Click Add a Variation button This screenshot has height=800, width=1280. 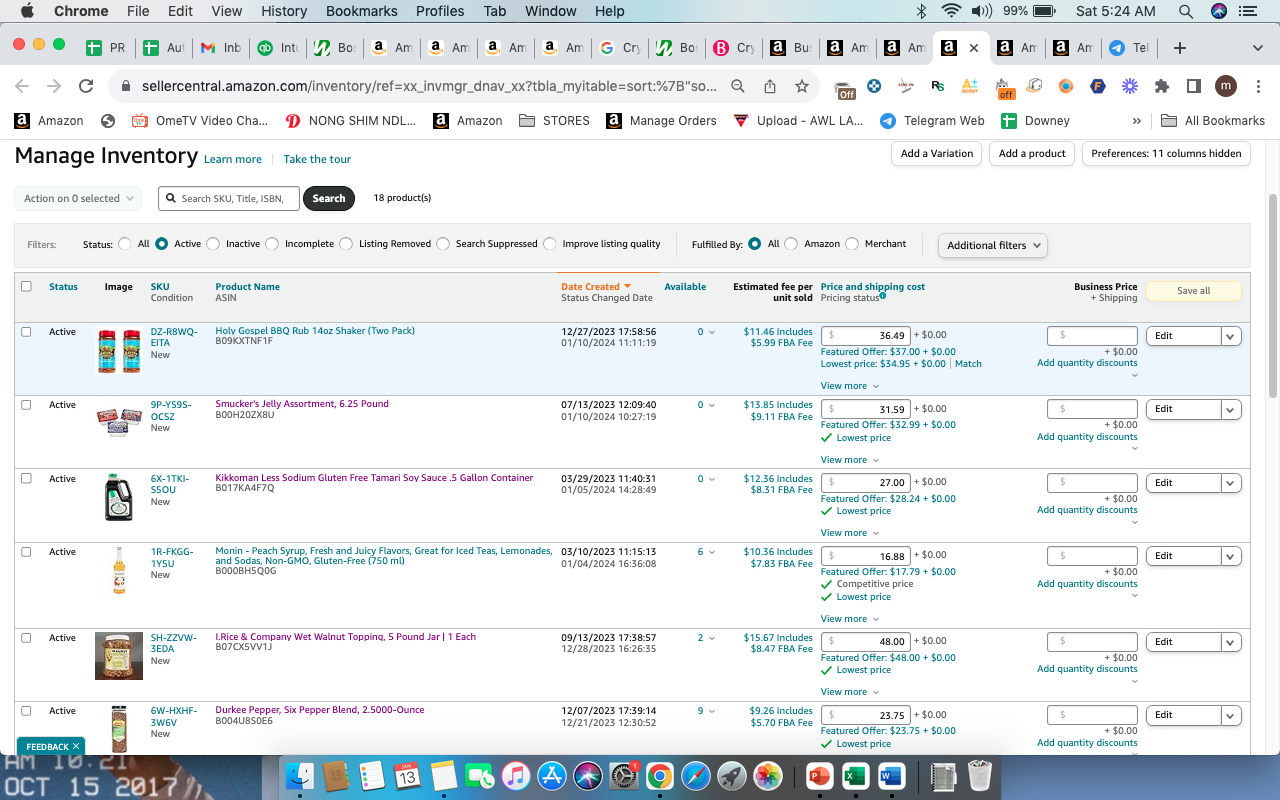[x=937, y=153]
